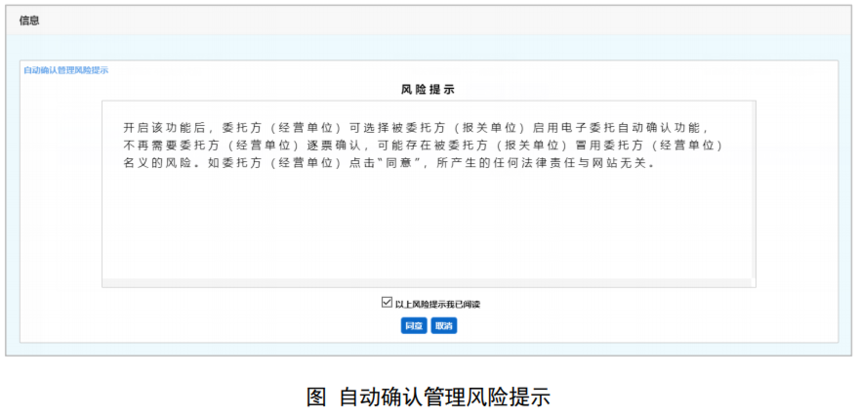Click the 取消 button
The image size is (859, 418).
tap(444, 326)
